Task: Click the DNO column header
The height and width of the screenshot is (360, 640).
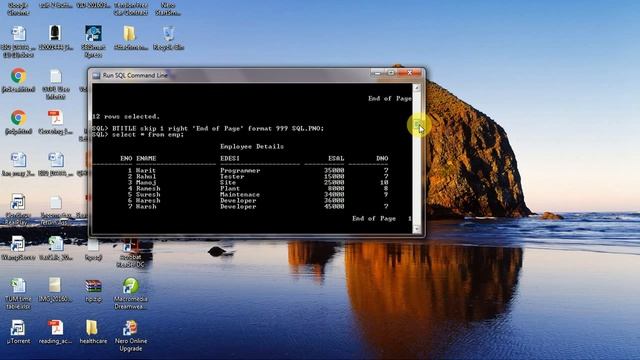Action: (382, 158)
